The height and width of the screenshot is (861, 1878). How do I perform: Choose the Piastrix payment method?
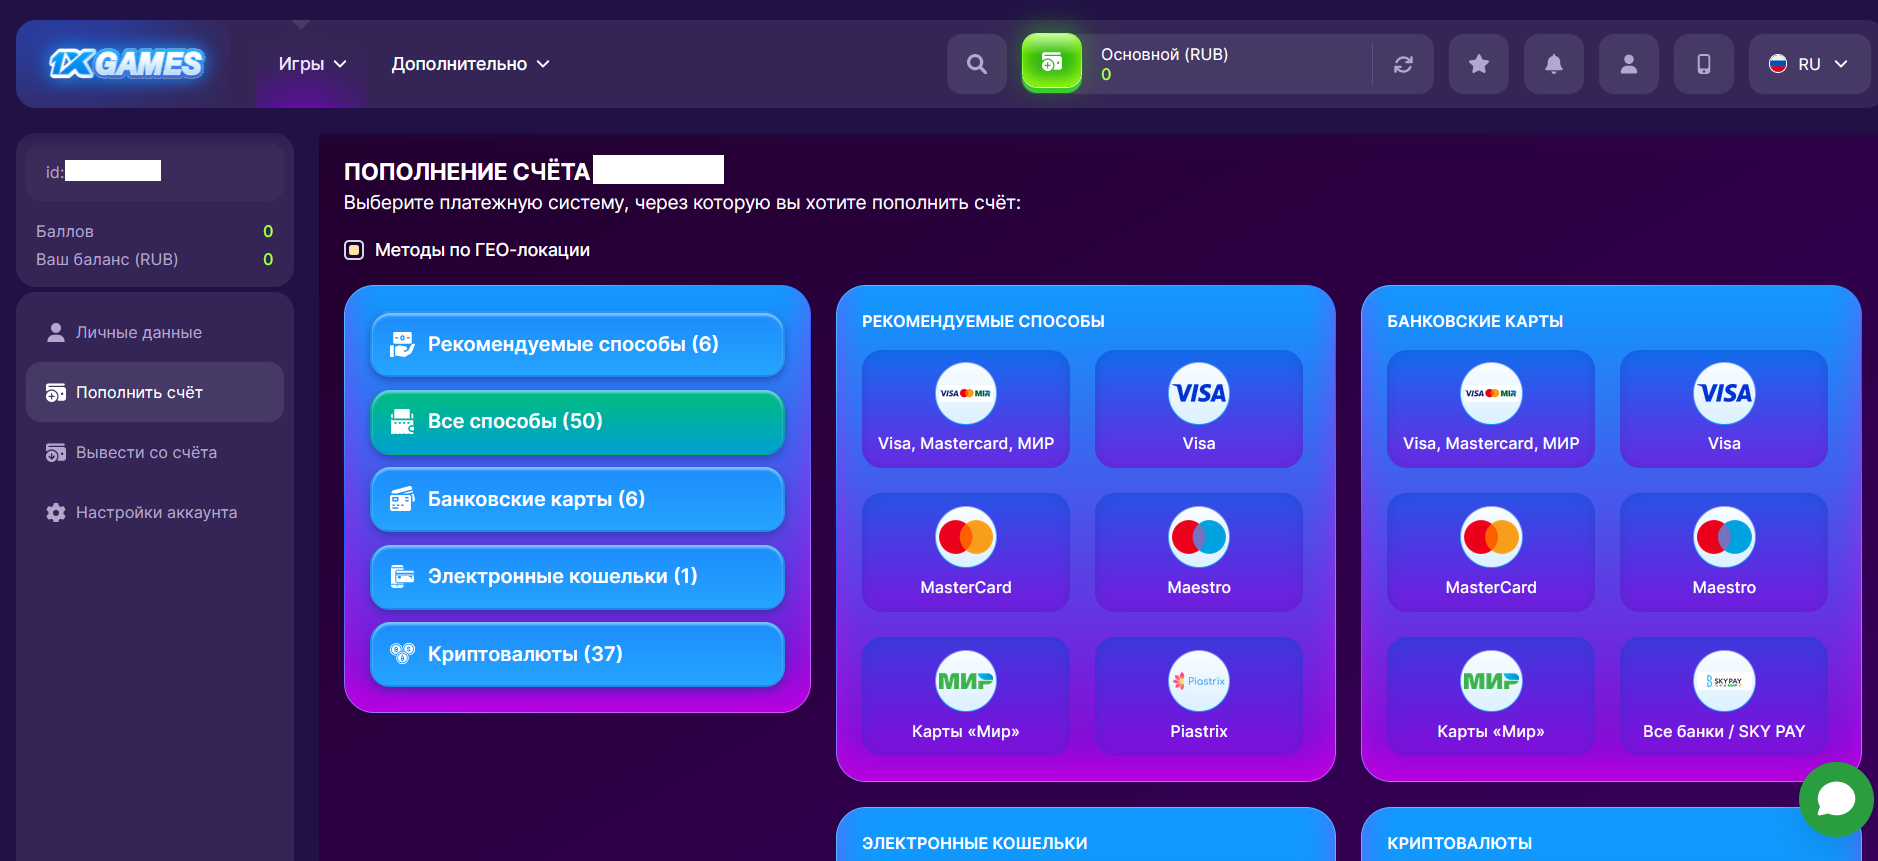[x=1199, y=697]
